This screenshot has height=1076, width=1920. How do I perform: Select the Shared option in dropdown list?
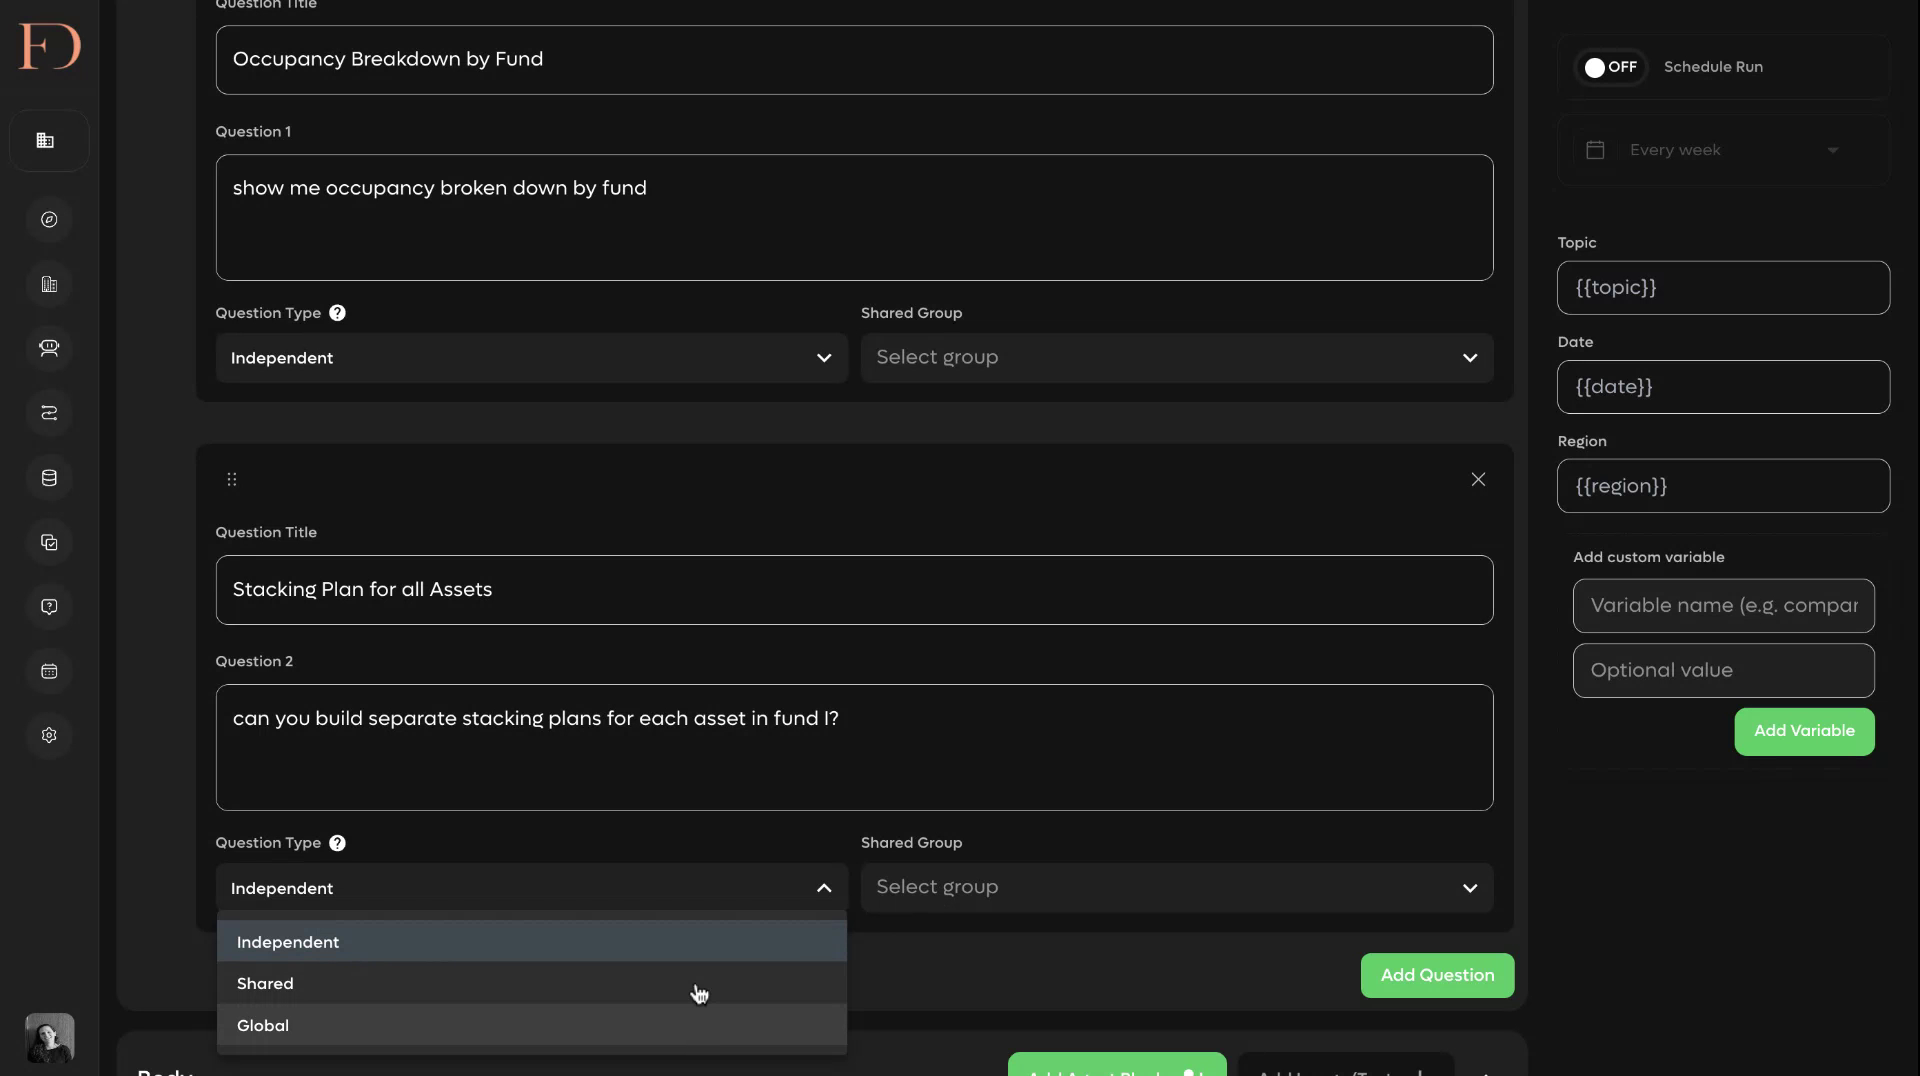(x=532, y=984)
